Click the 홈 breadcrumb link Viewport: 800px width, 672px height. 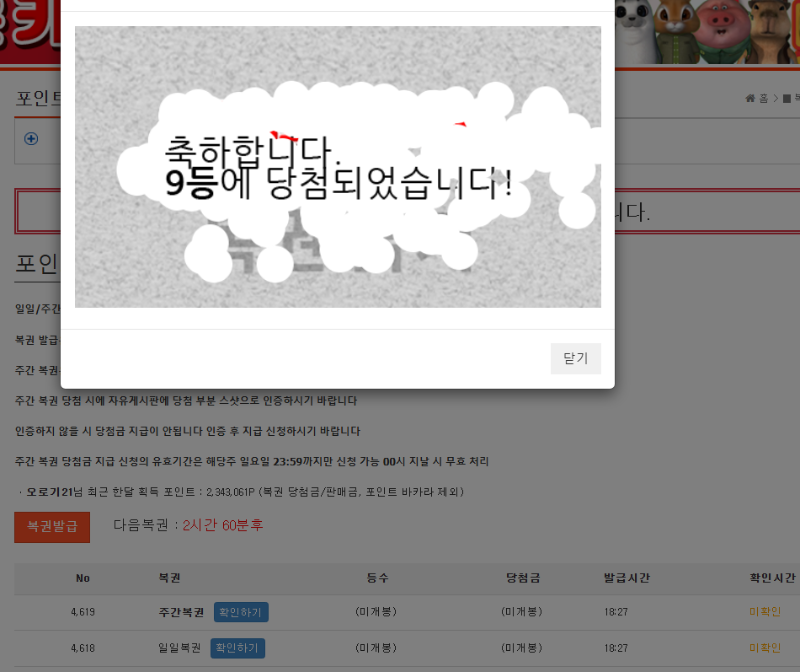click(x=764, y=98)
